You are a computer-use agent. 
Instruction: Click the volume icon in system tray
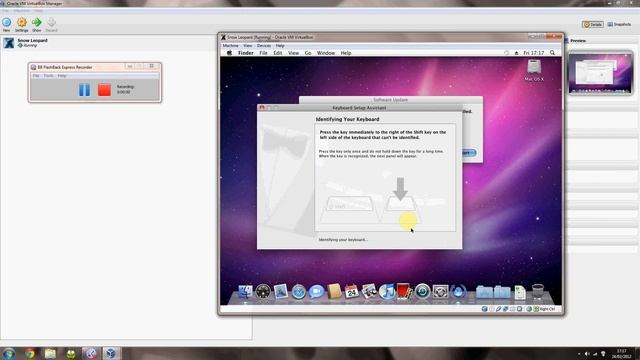coord(587,354)
